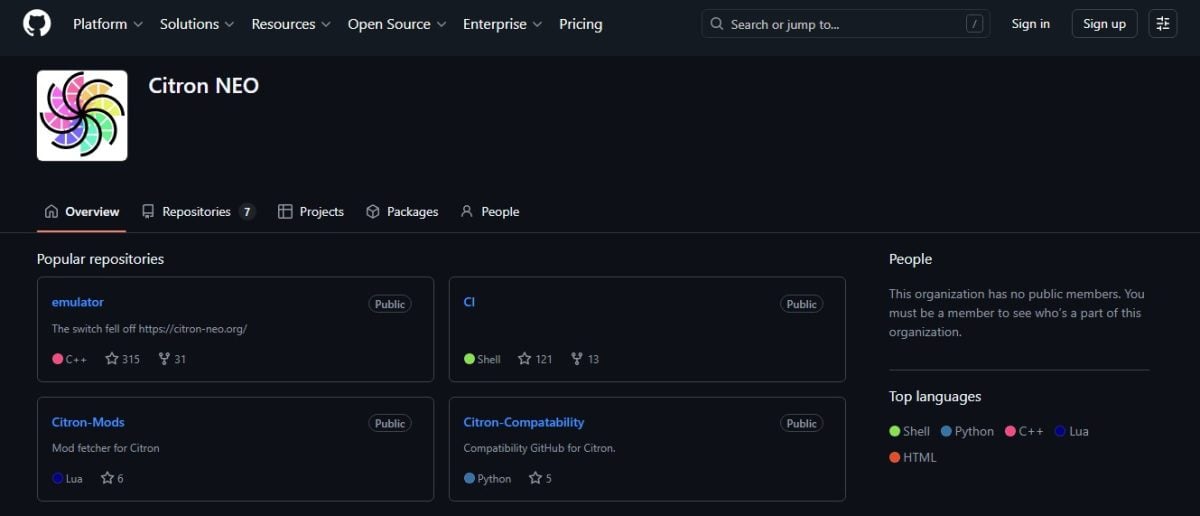Open the GitHub home logo
This screenshot has width=1200, height=516.
pyautogui.click(x=37, y=24)
